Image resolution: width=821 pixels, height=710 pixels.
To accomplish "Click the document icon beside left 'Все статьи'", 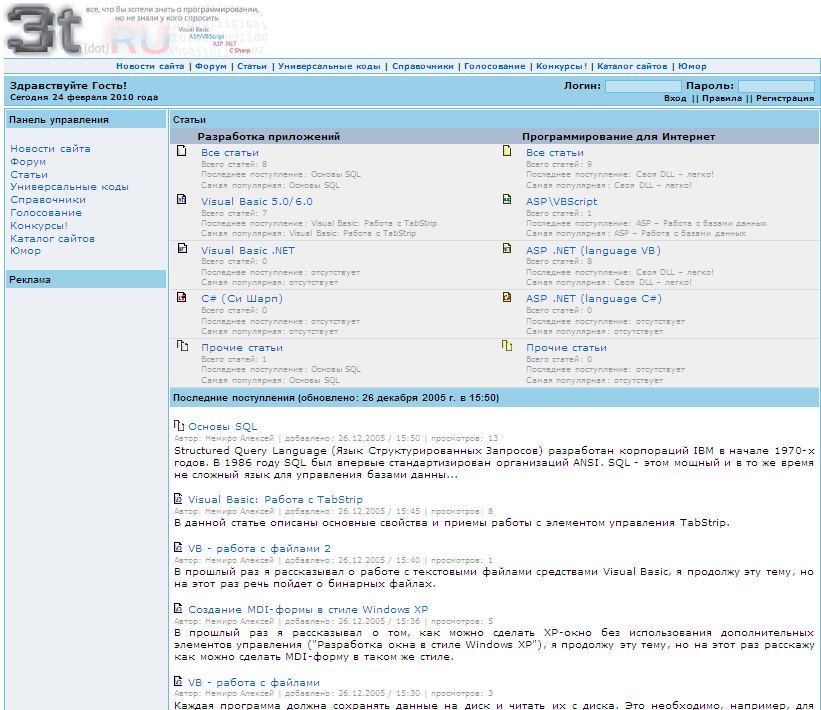I will [182, 151].
